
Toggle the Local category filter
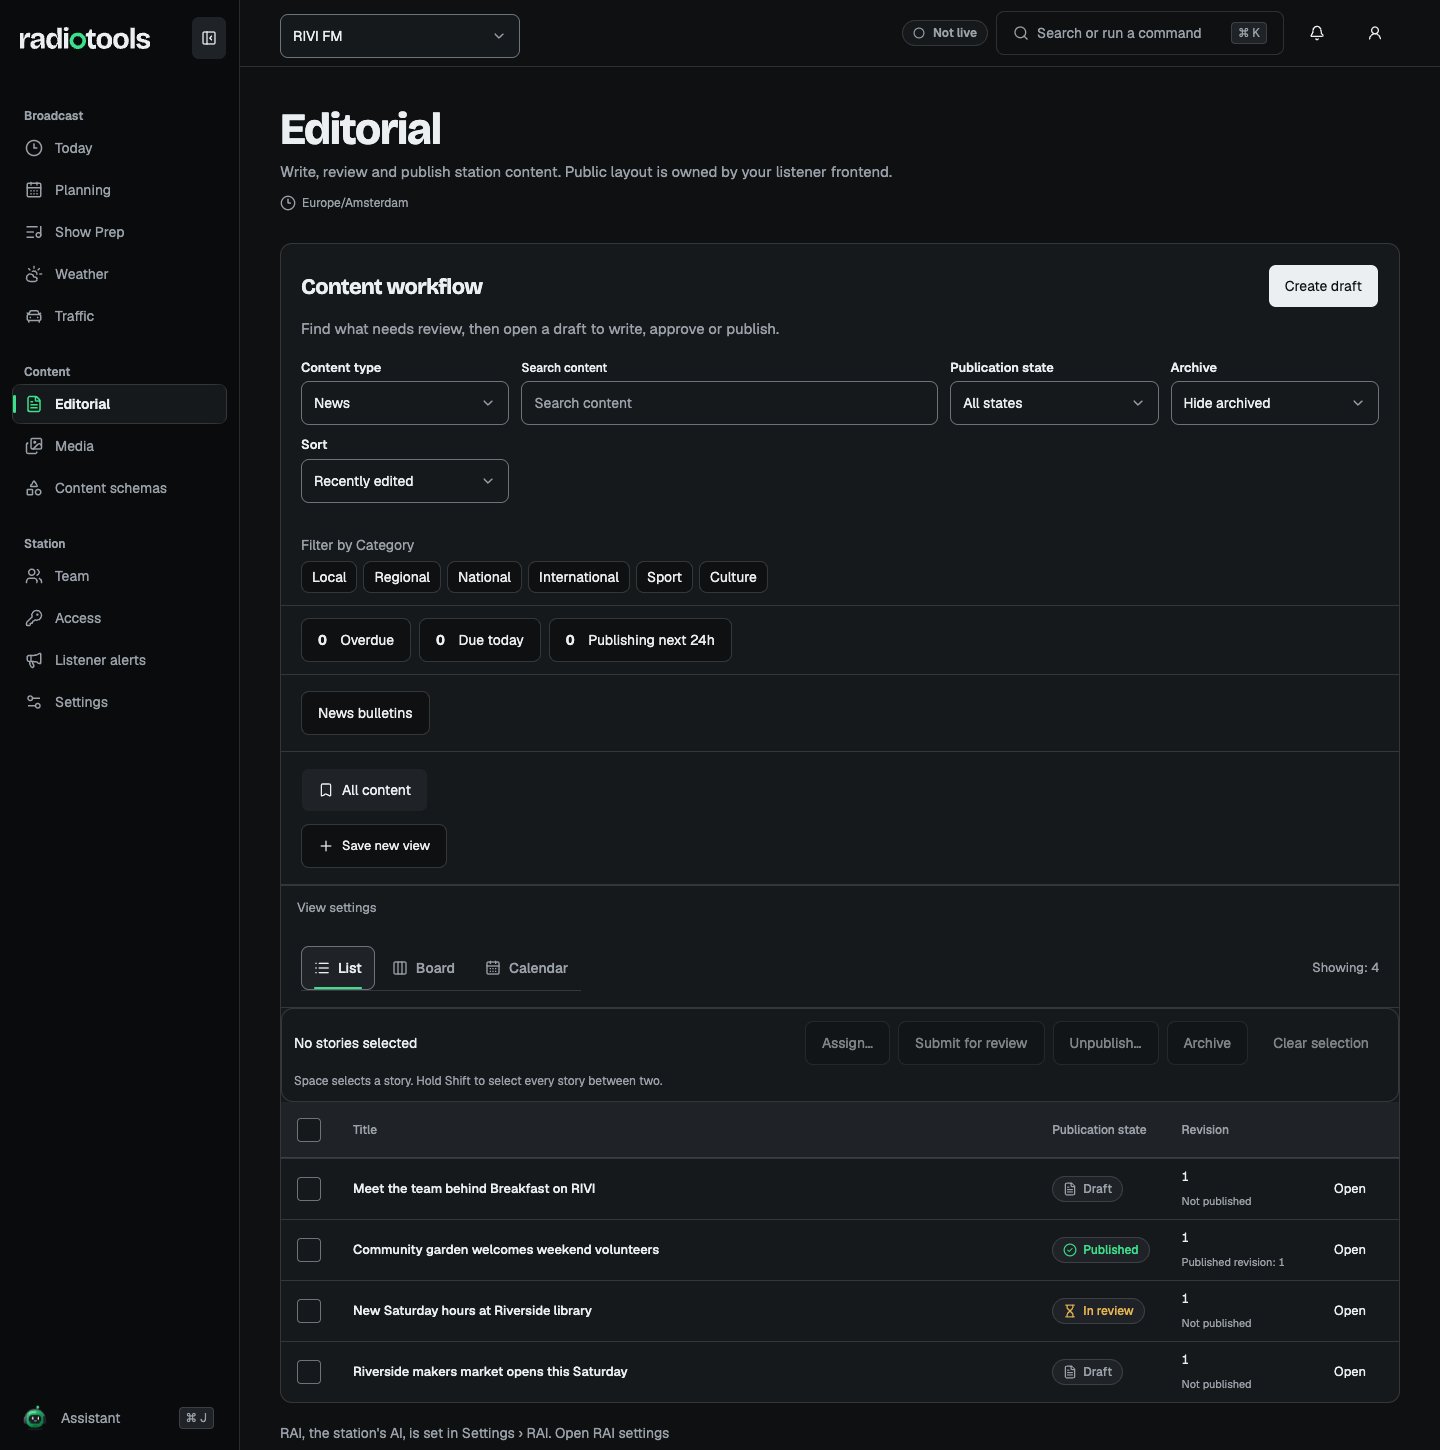point(329,577)
